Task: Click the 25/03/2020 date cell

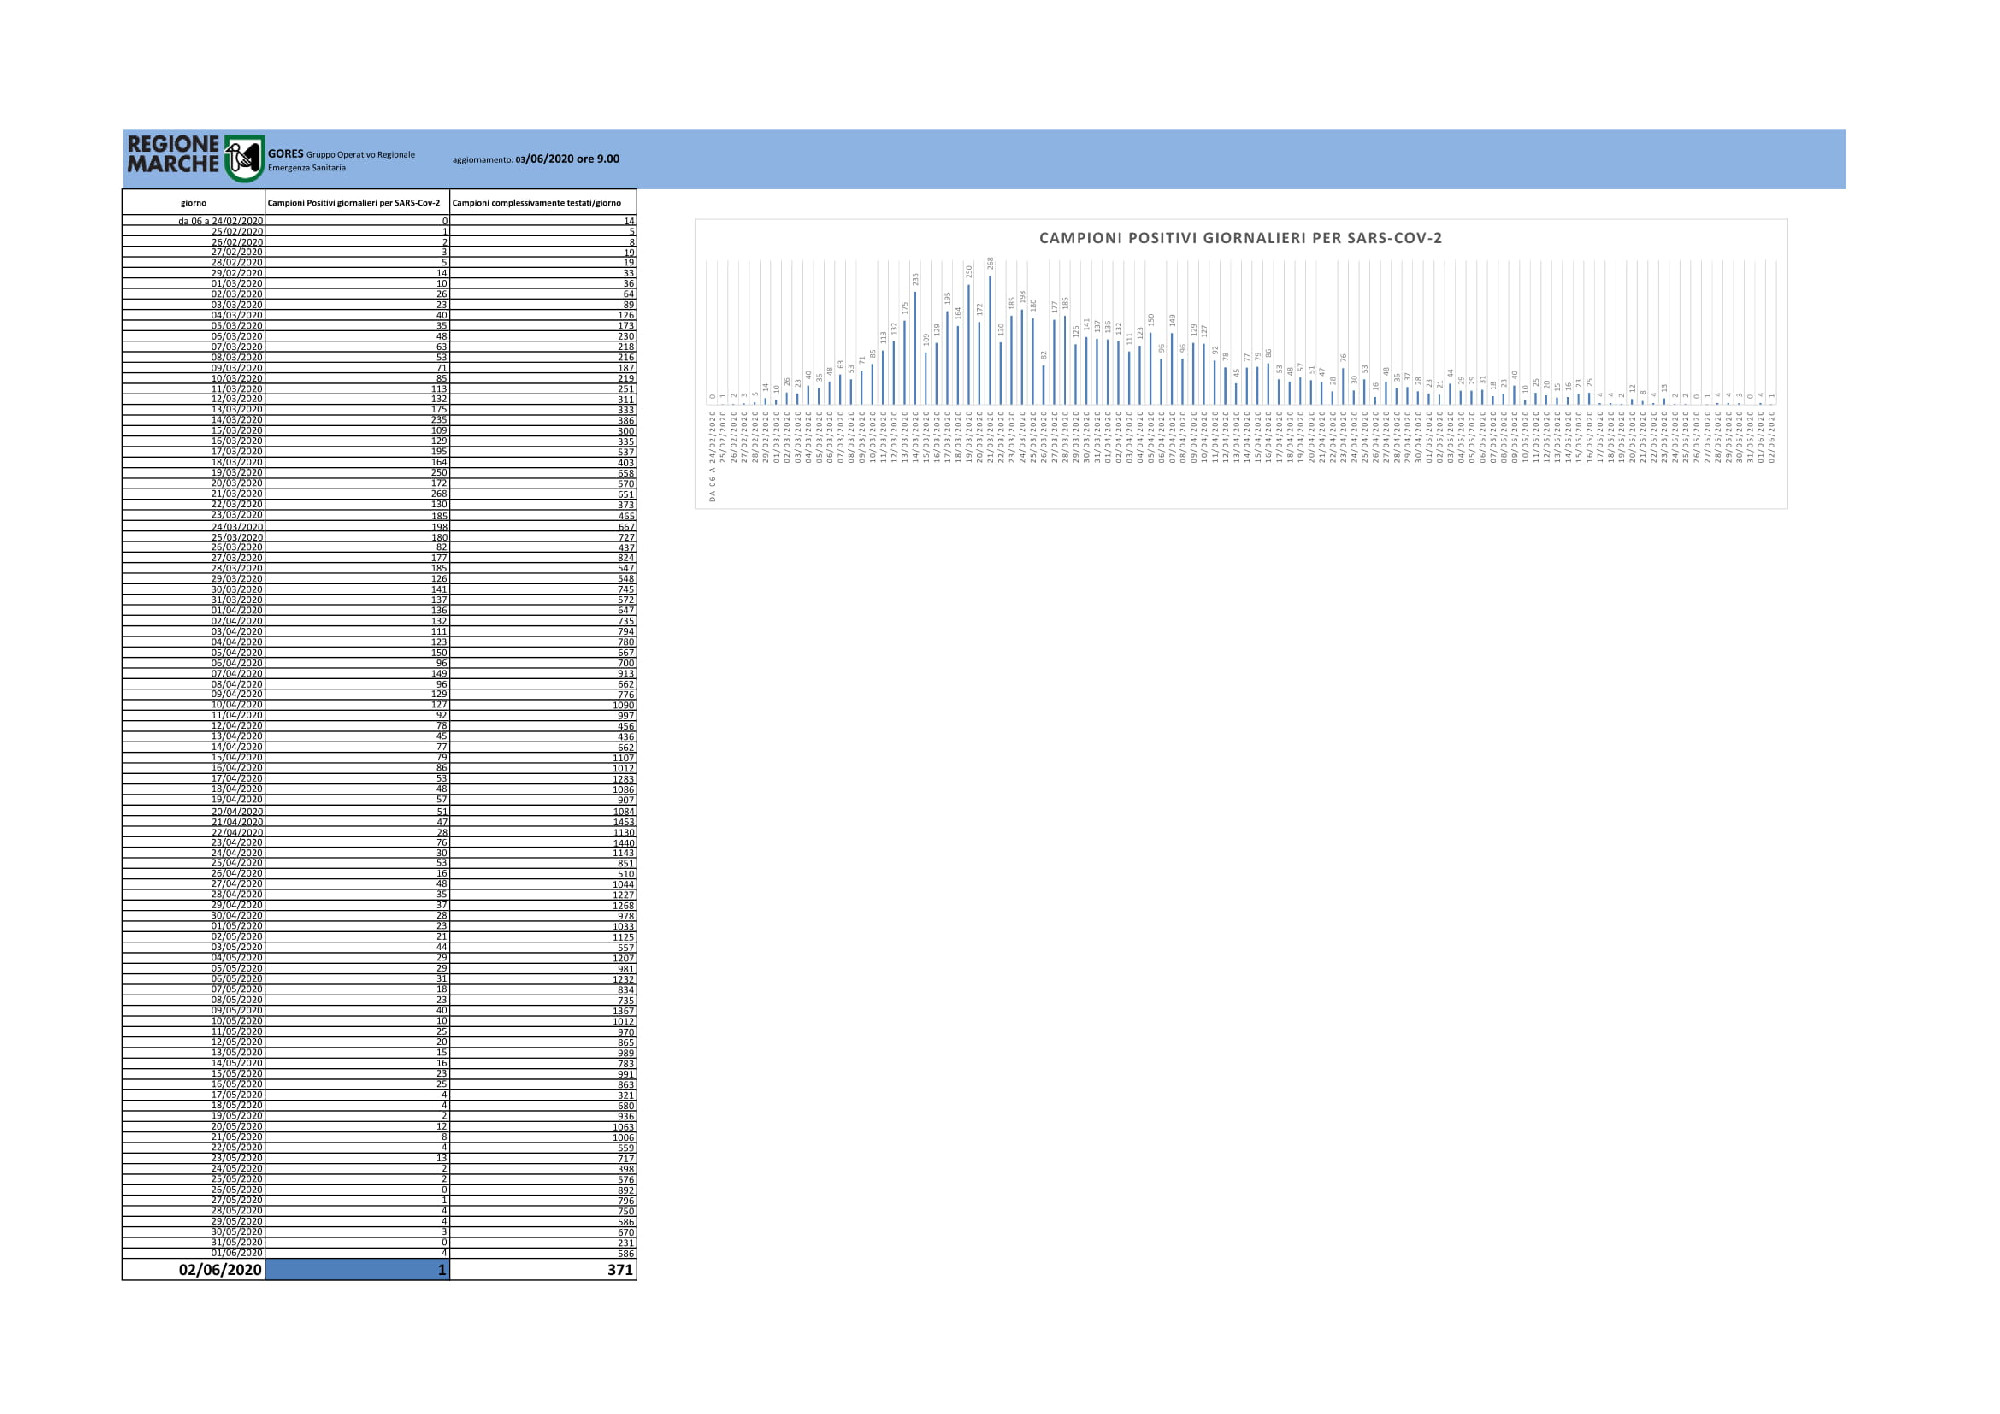Action: point(237,537)
